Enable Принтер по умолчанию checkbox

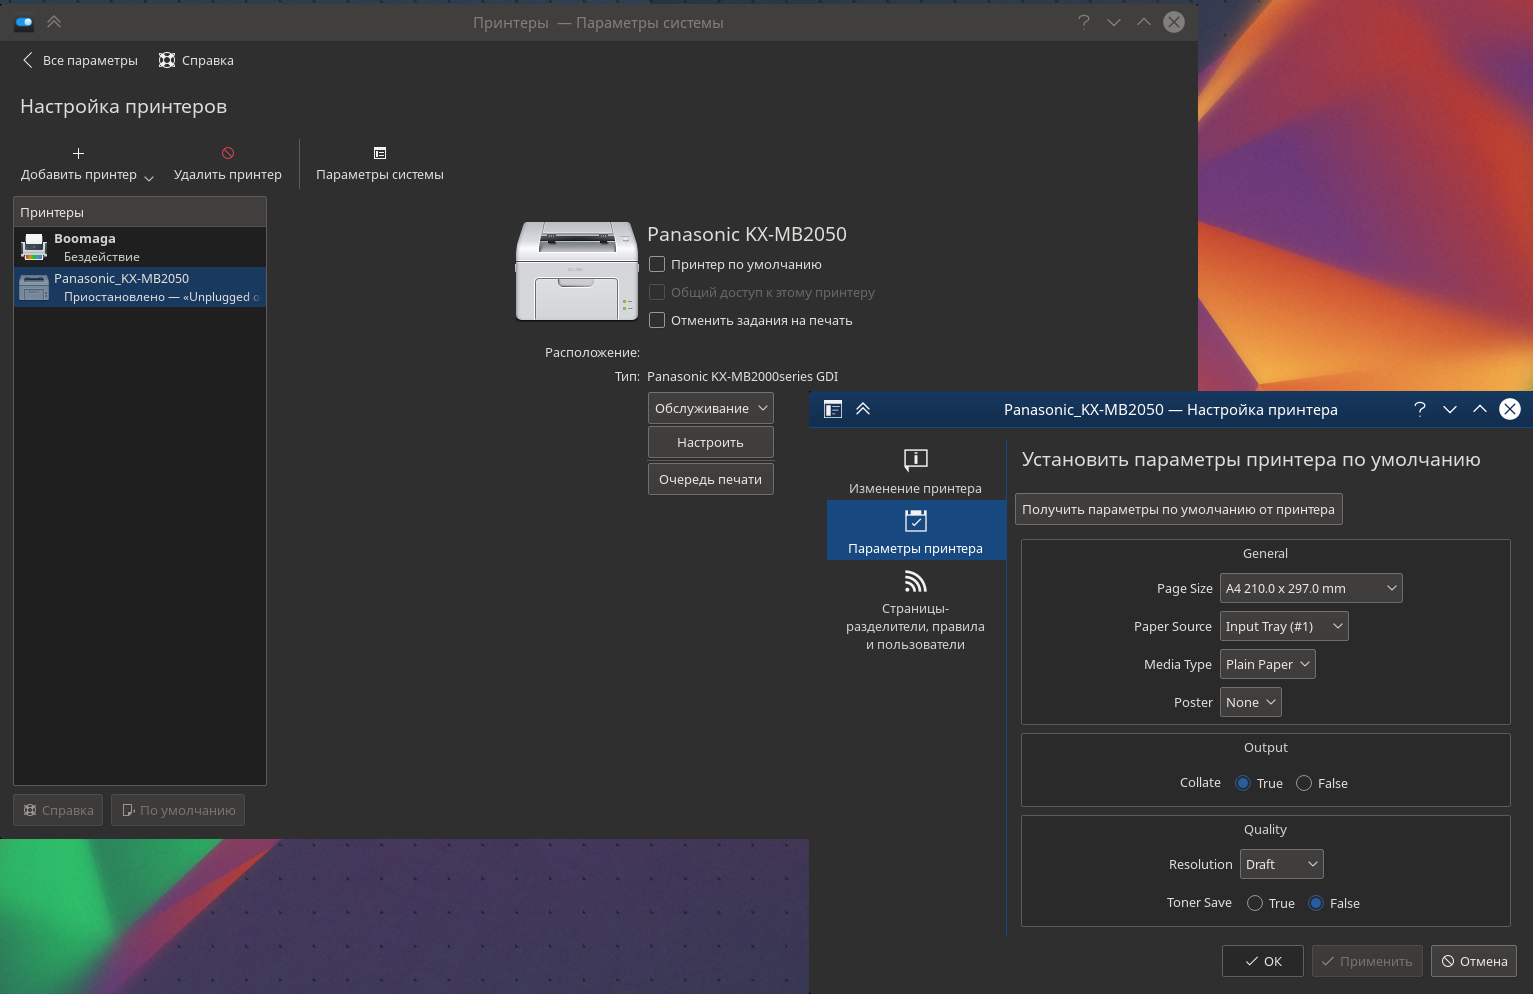pos(657,265)
